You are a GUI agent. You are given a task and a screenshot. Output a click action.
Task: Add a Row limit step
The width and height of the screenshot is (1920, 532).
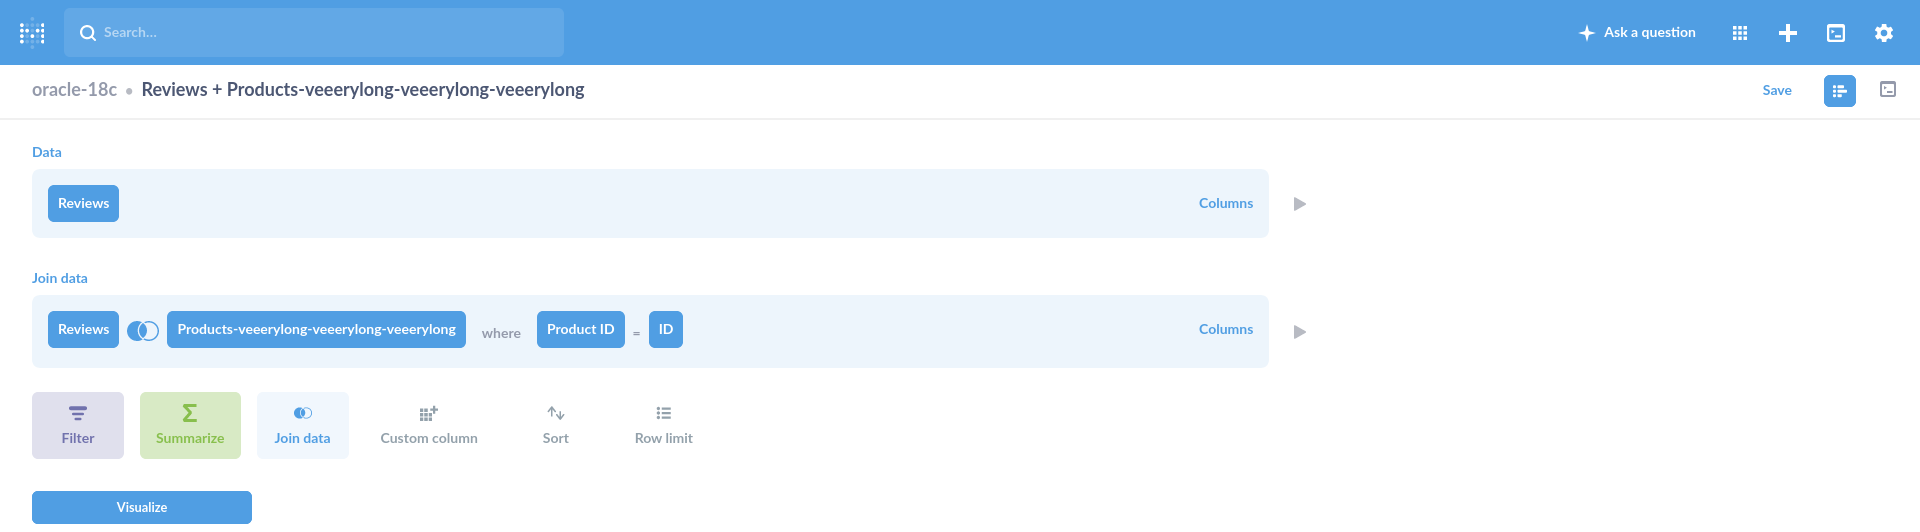(664, 426)
